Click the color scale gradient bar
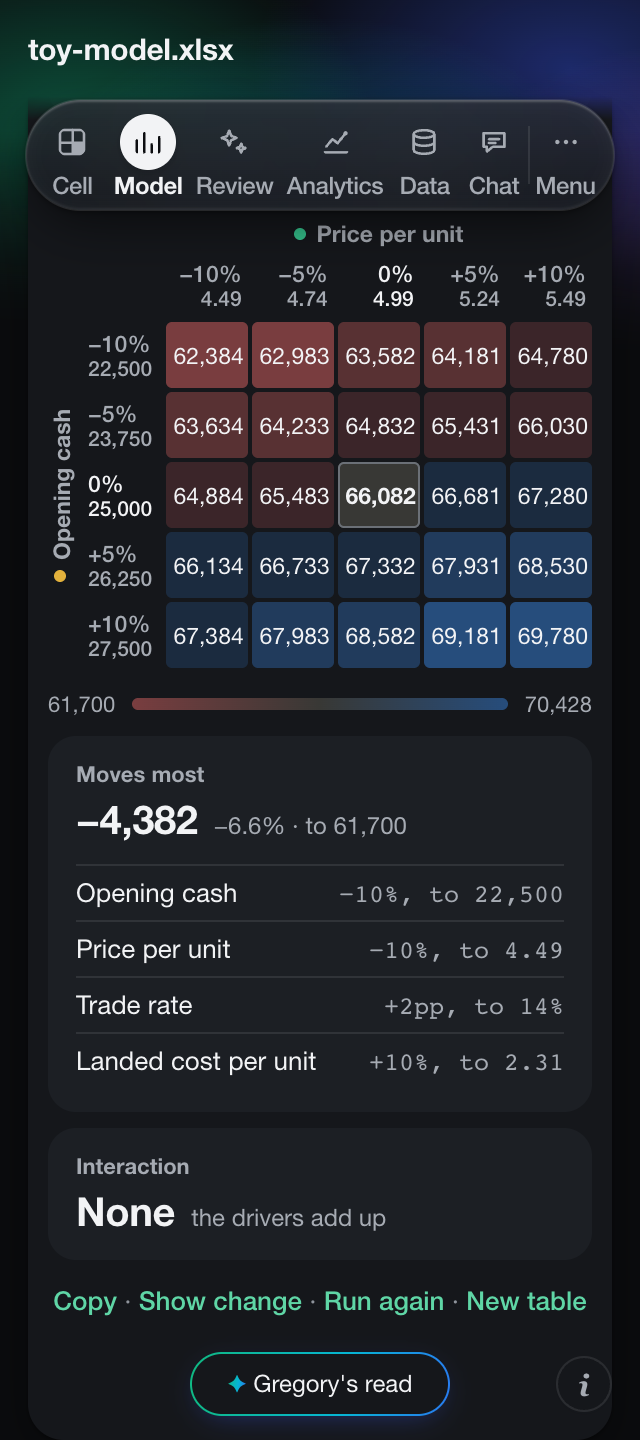 [x=320, y=705]
